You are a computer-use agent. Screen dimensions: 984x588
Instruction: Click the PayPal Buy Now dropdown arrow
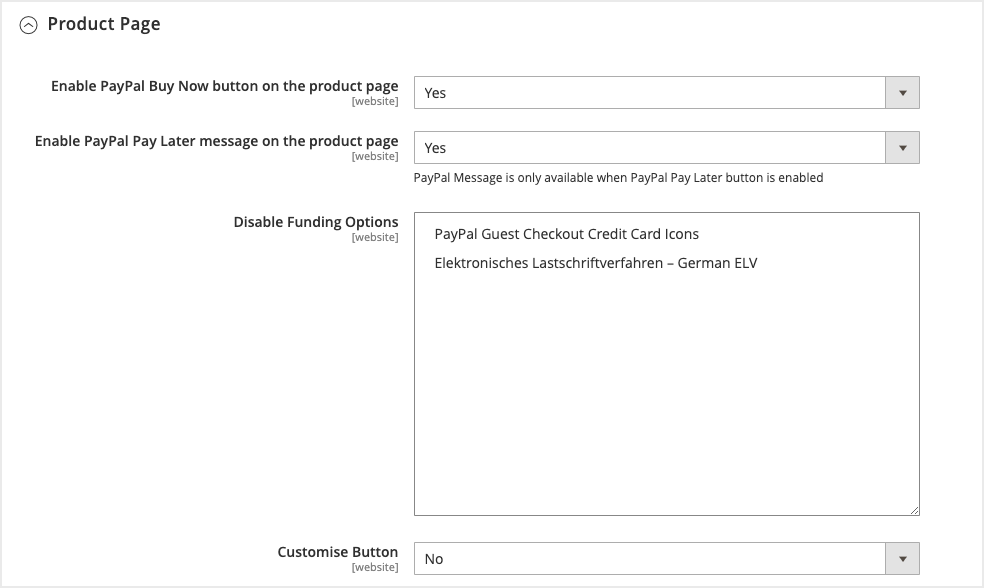902,93
